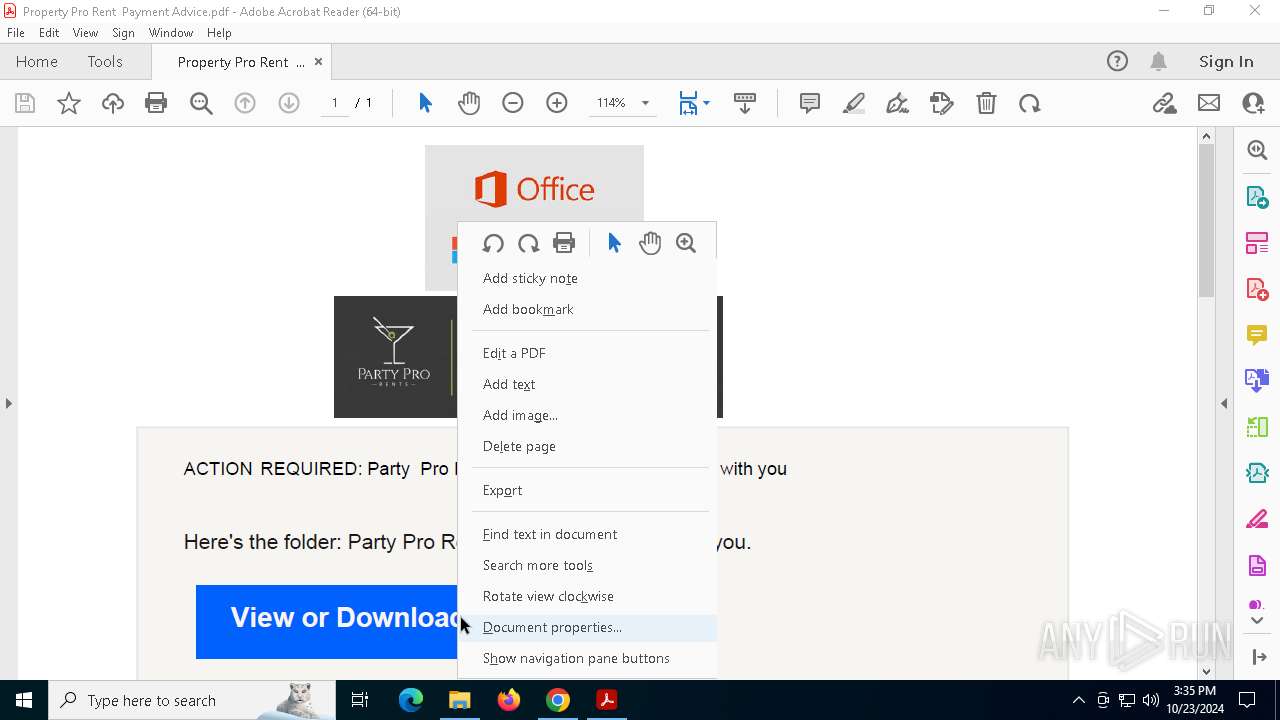This screenshot has width=1280, height=720.
Task: Open the notifications bell
Action: click(x=1159, y=61)
